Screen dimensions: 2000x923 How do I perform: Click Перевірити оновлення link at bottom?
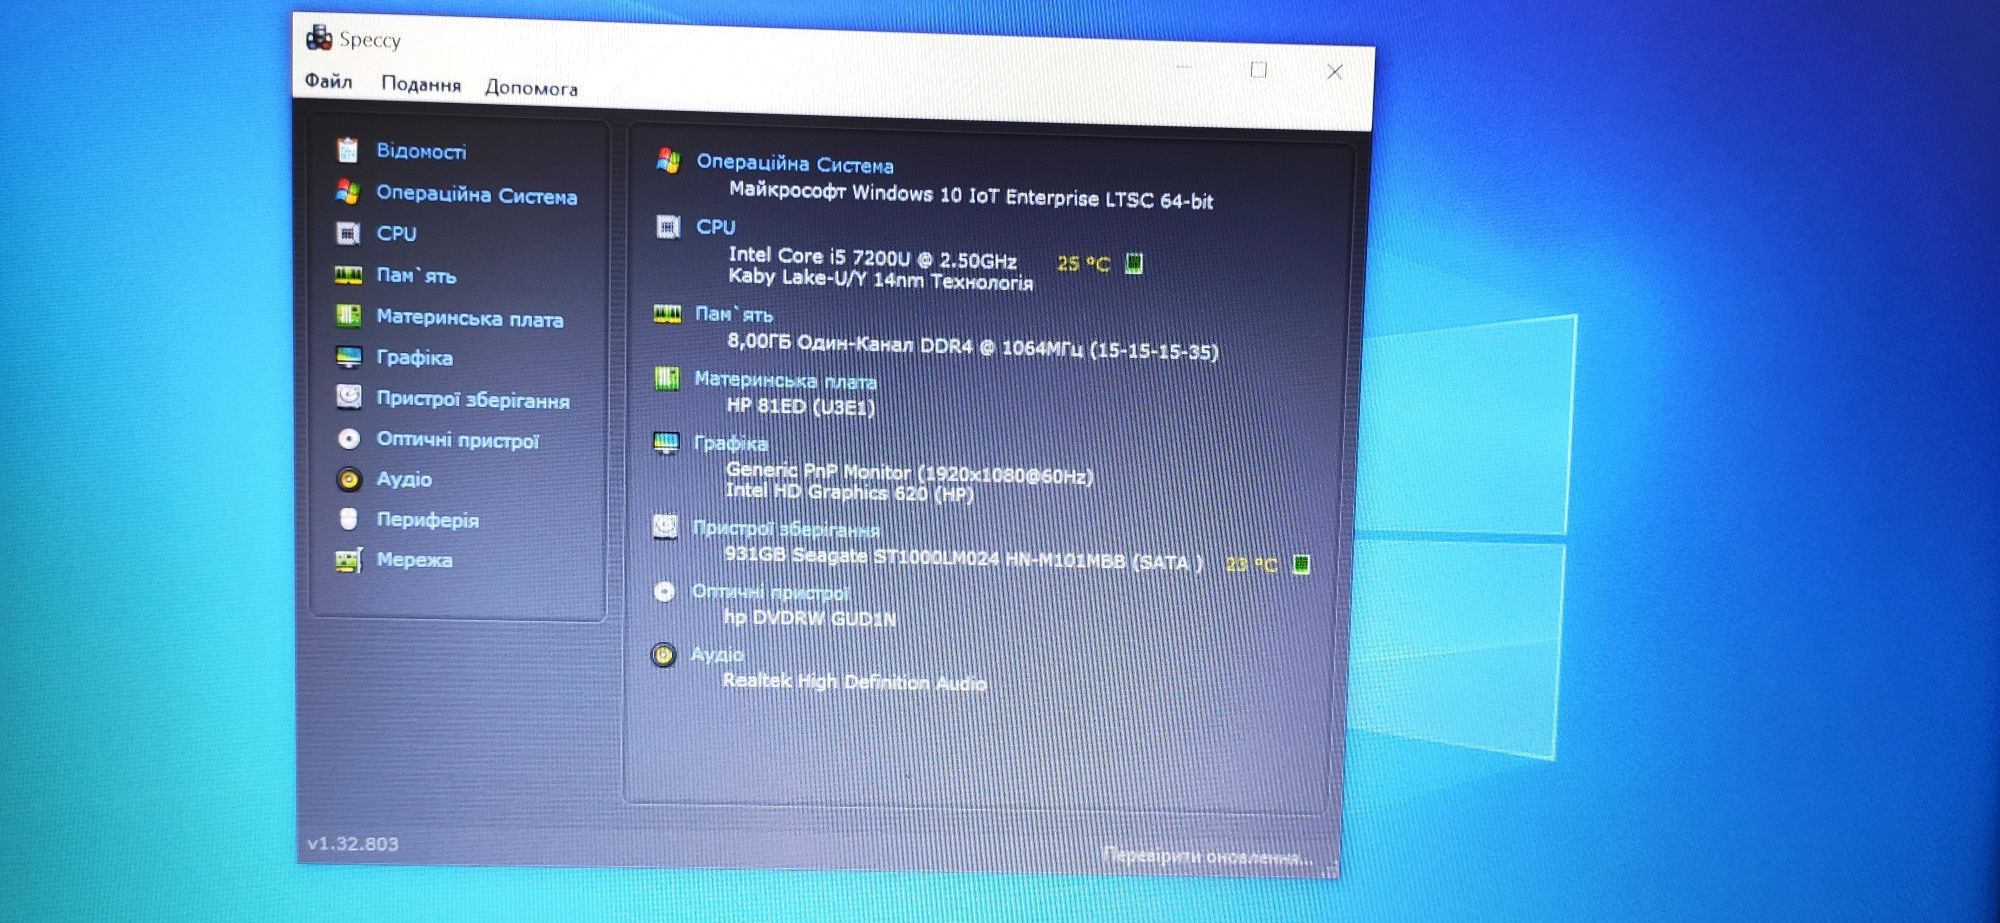(1207, 857)
